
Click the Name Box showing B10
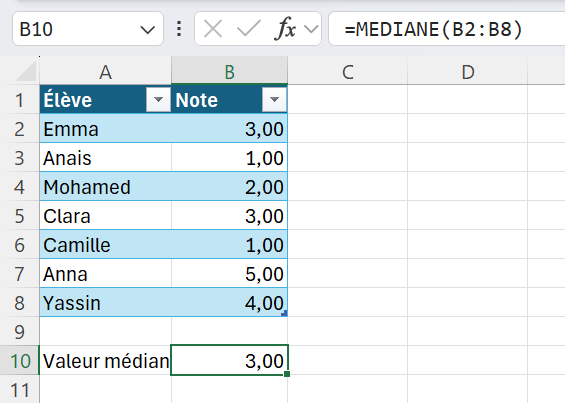(88, 29)
